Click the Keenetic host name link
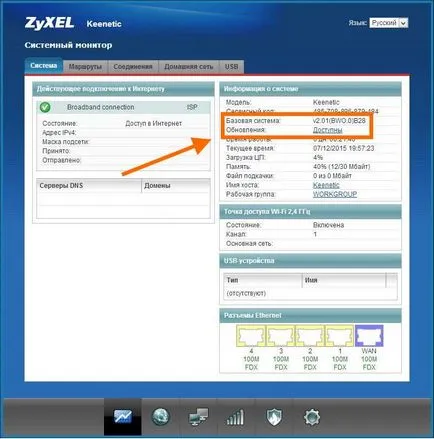This screenshot has width=434, height=439. tap(326, 185)
